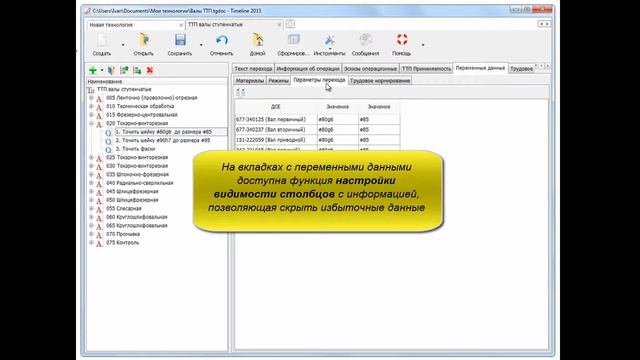640x360 pixels.
Task: Open the dropdown arrow beside Сохранить
Action: 201,44
